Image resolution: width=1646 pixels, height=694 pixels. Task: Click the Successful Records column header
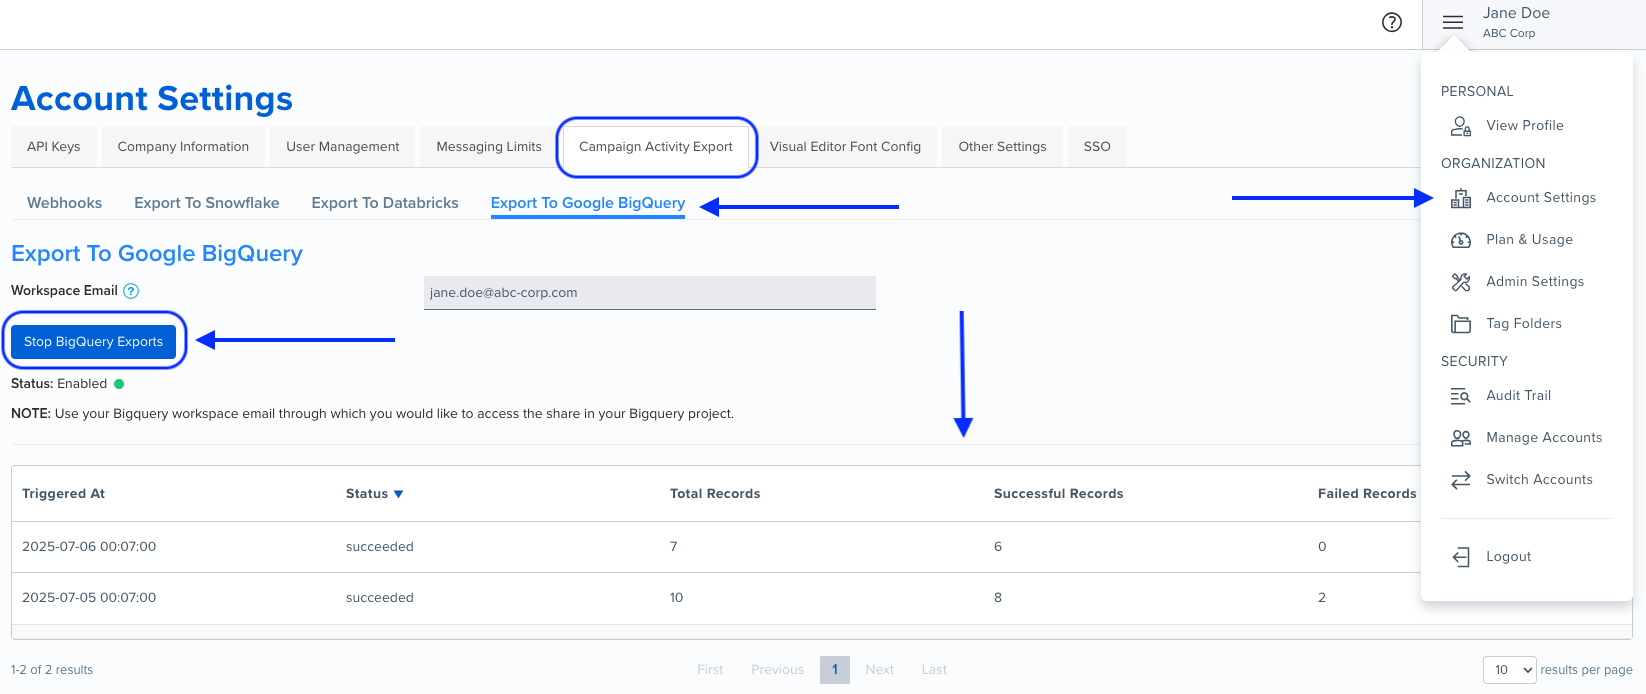click(1058, 494)
